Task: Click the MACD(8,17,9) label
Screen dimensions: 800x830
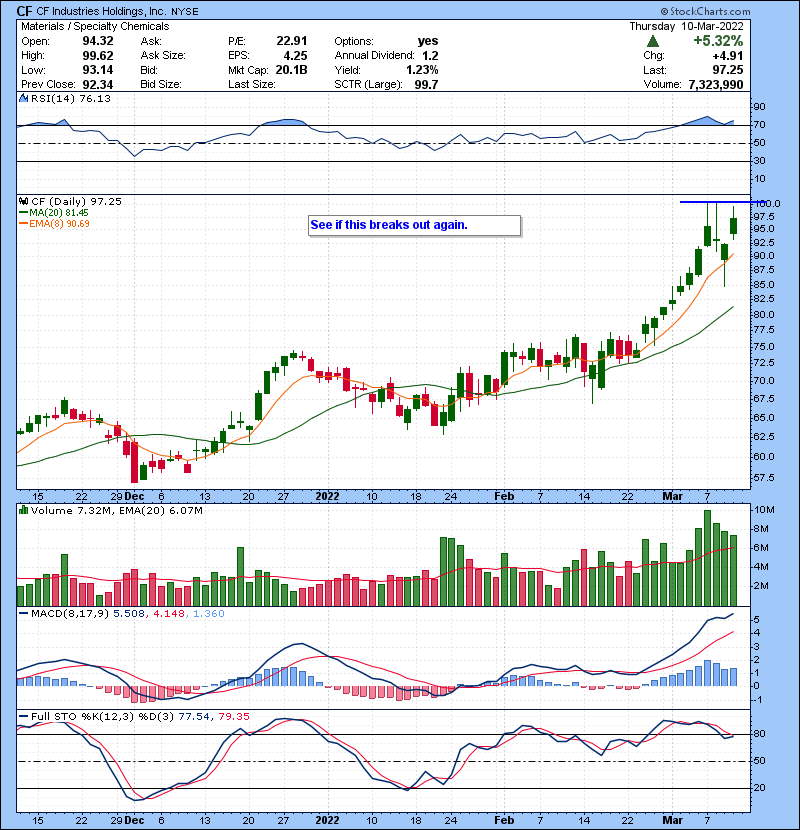Action: (x=70, y=614)
